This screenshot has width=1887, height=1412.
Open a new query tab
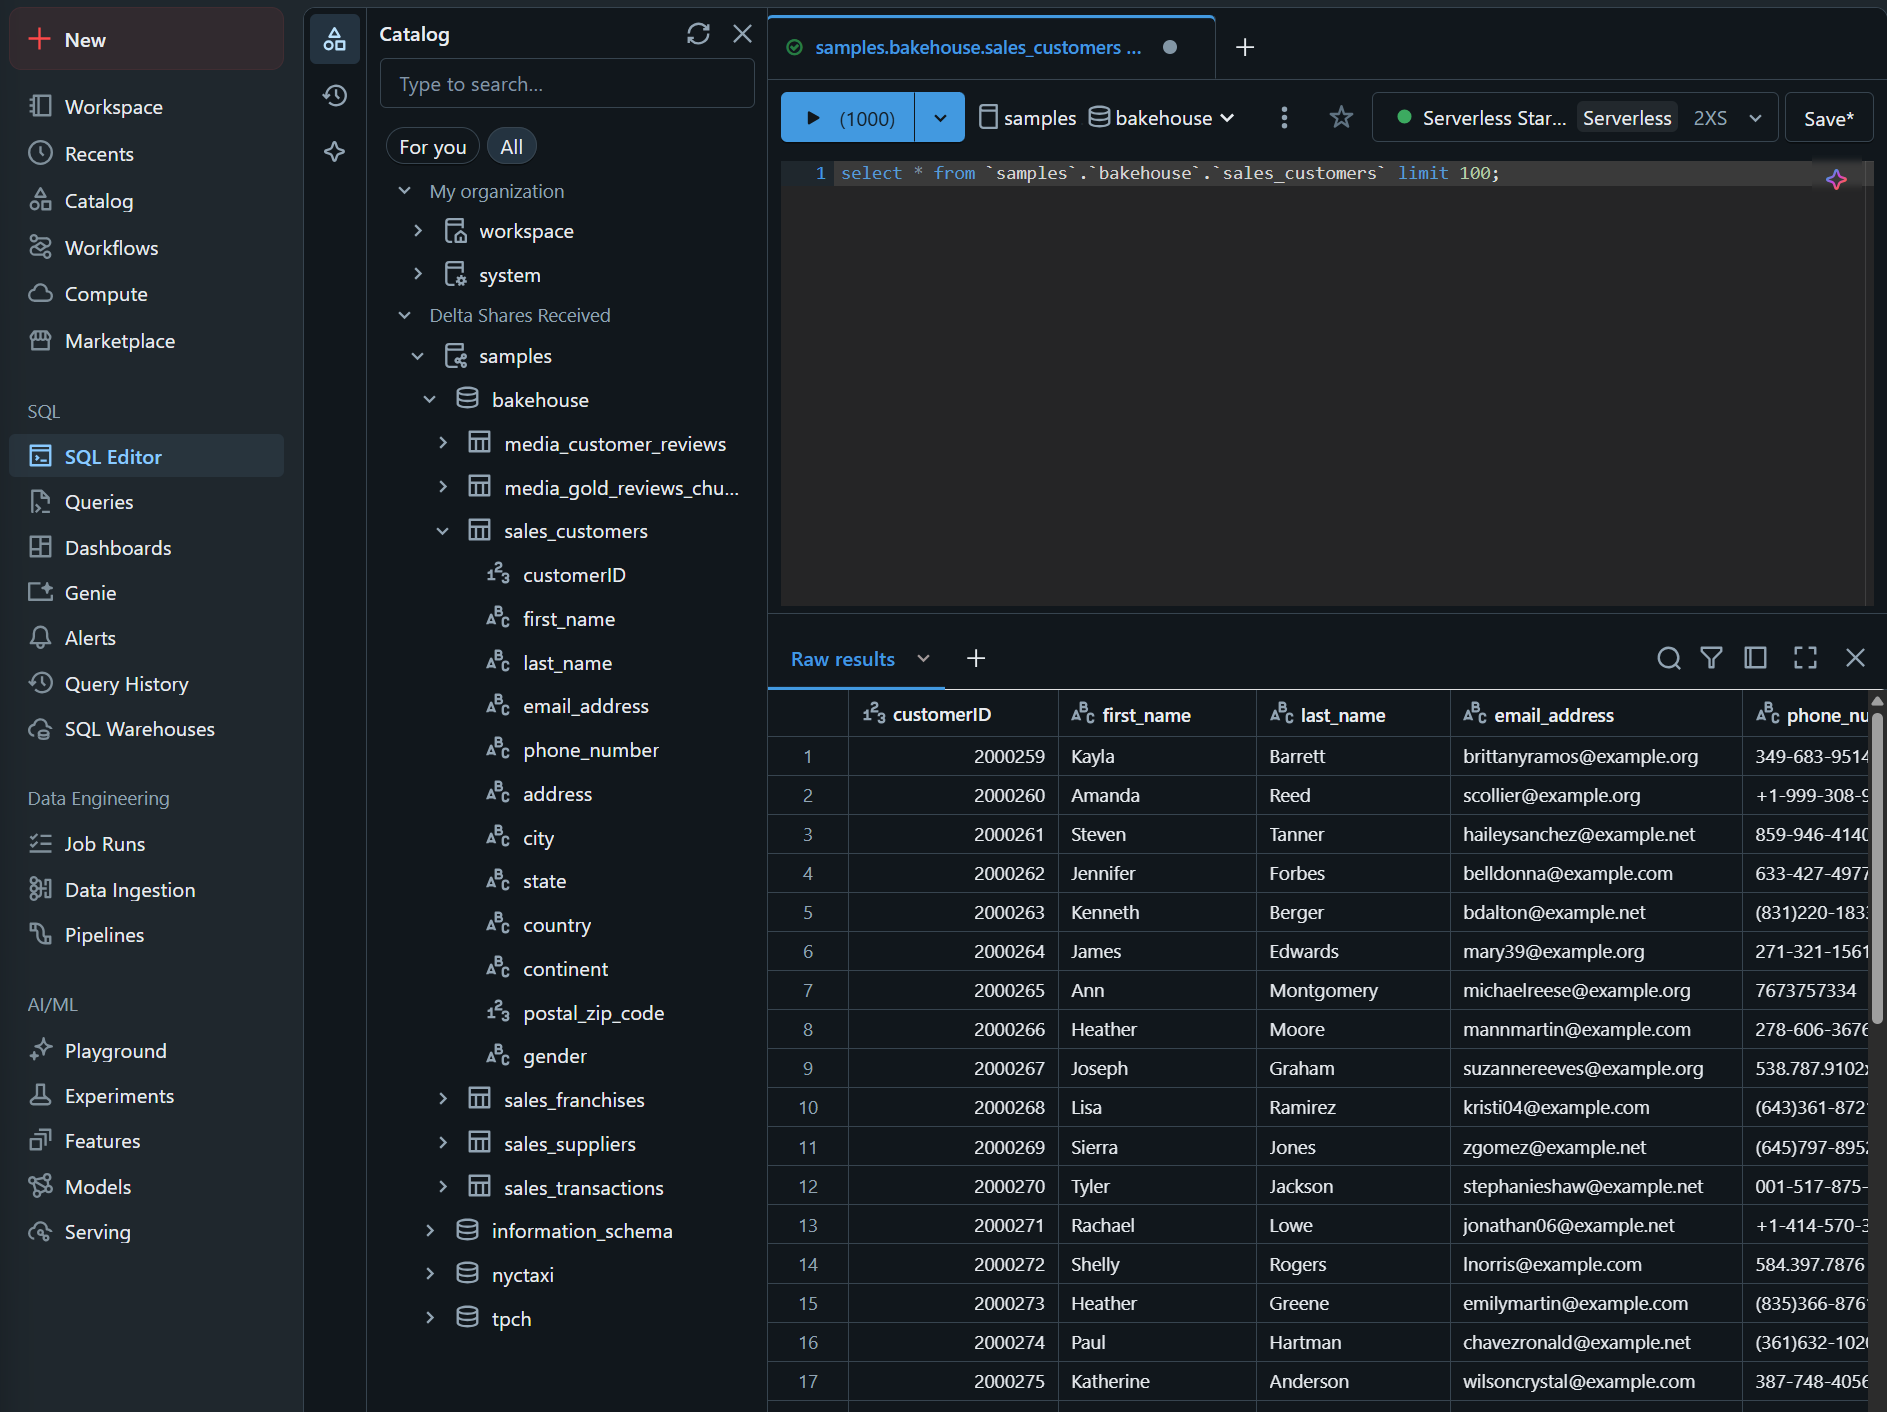pos(1244,47)
